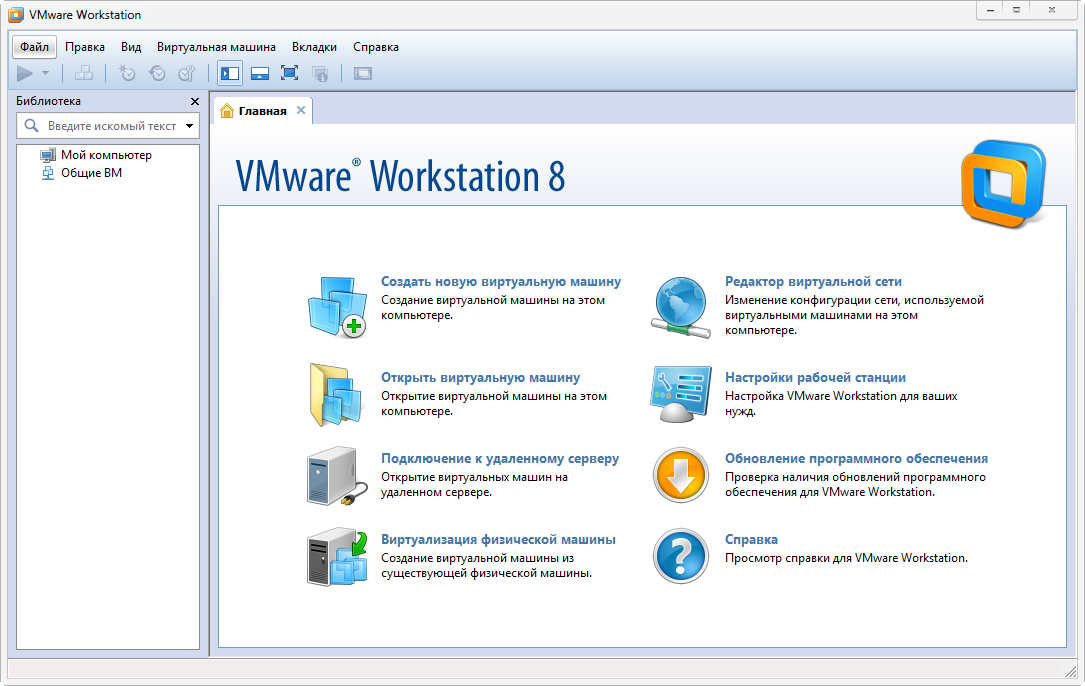Enter full screen mode from toolbar
The height and width of the screenshot is (686, 1085).
290,73
